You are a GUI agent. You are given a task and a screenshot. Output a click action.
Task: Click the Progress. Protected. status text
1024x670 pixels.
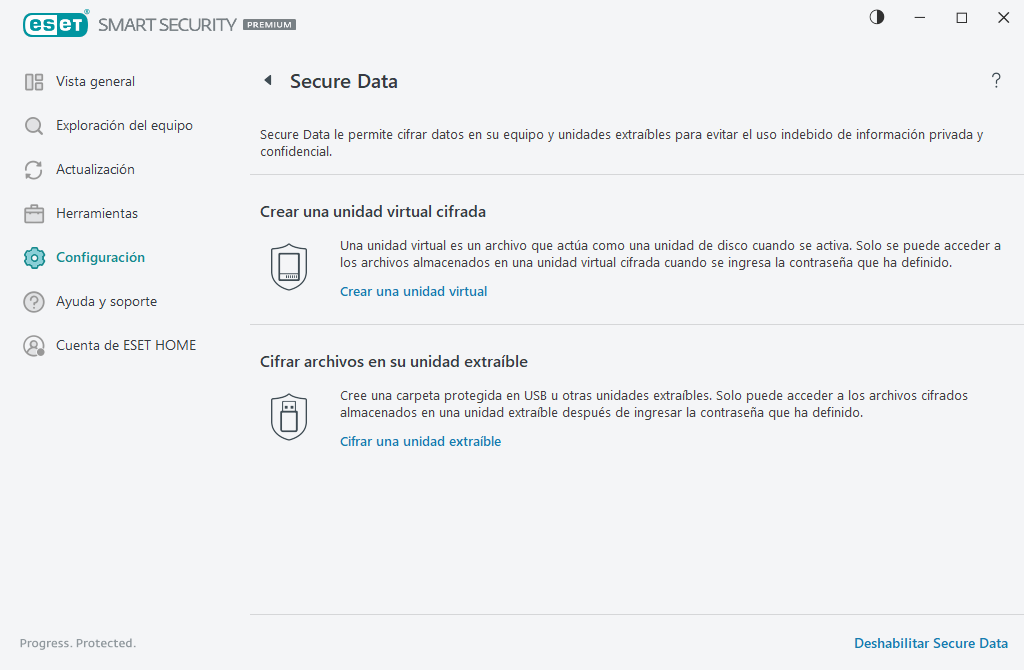[x=77, y=643]
